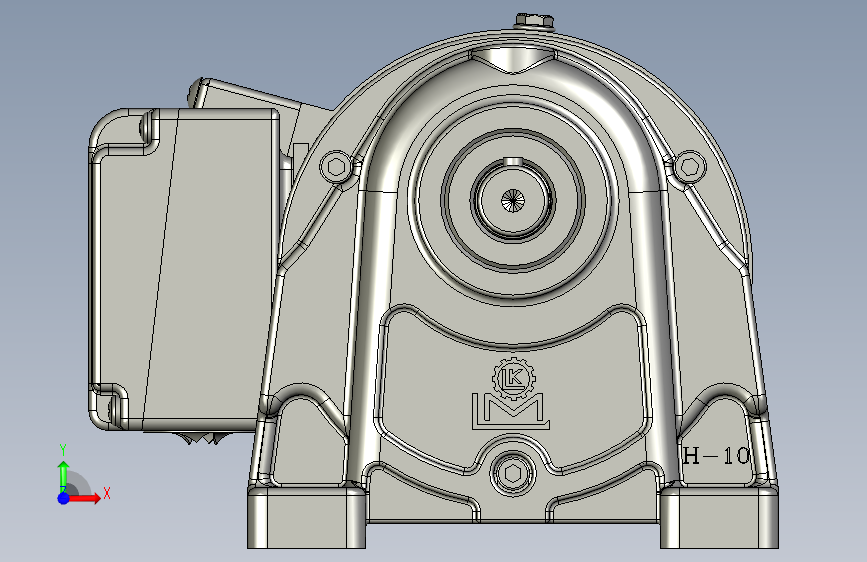Click the blue Z axis origin ball
The height and width of the screenshot is (562, 867).
click(x=64, y=498)
